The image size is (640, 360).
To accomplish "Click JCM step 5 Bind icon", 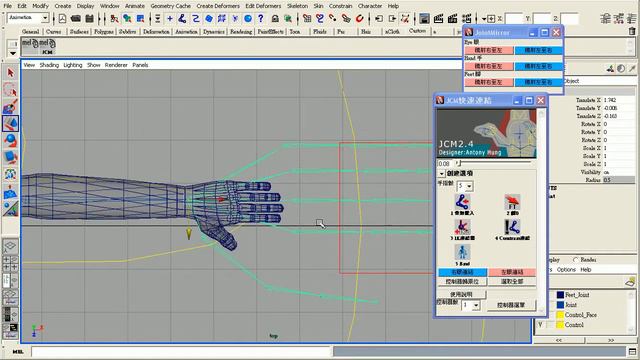I will 462,253.
